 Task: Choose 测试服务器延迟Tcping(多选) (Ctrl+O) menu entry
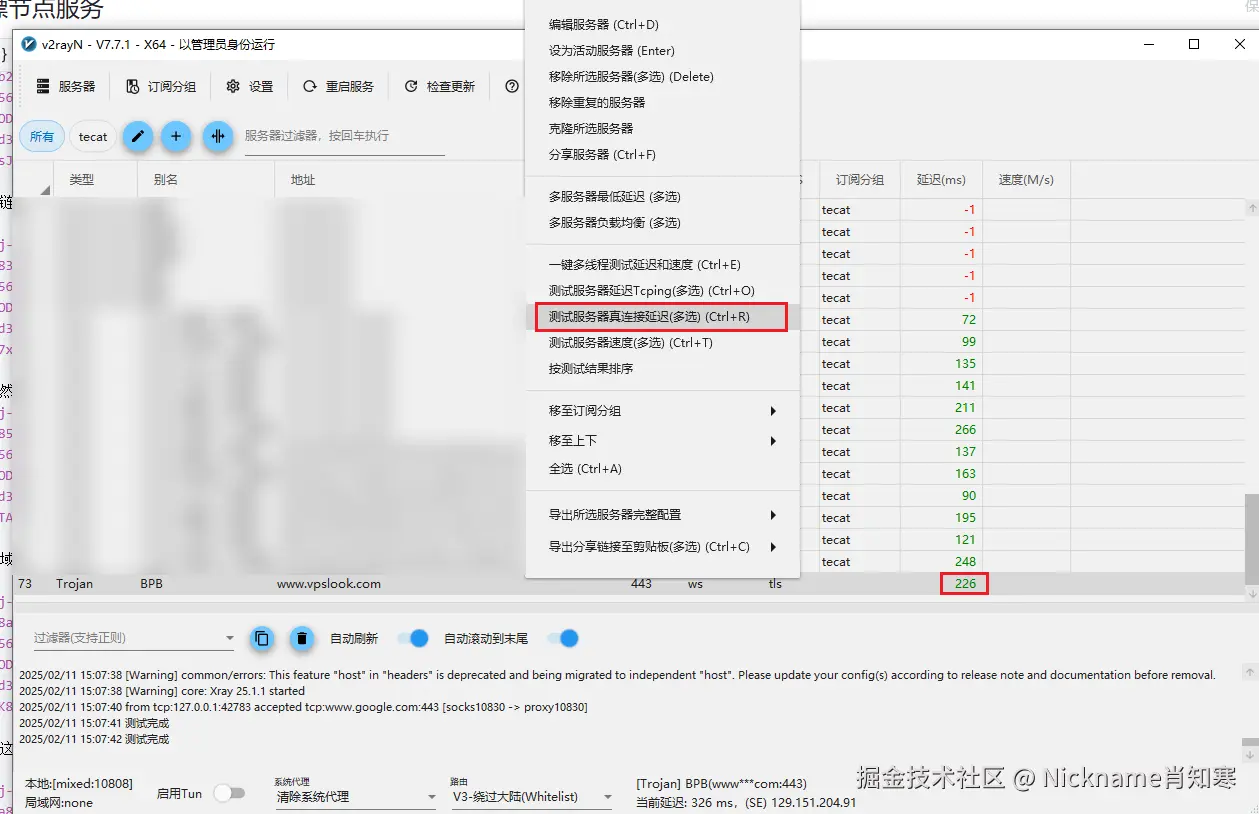coord(662,291)
